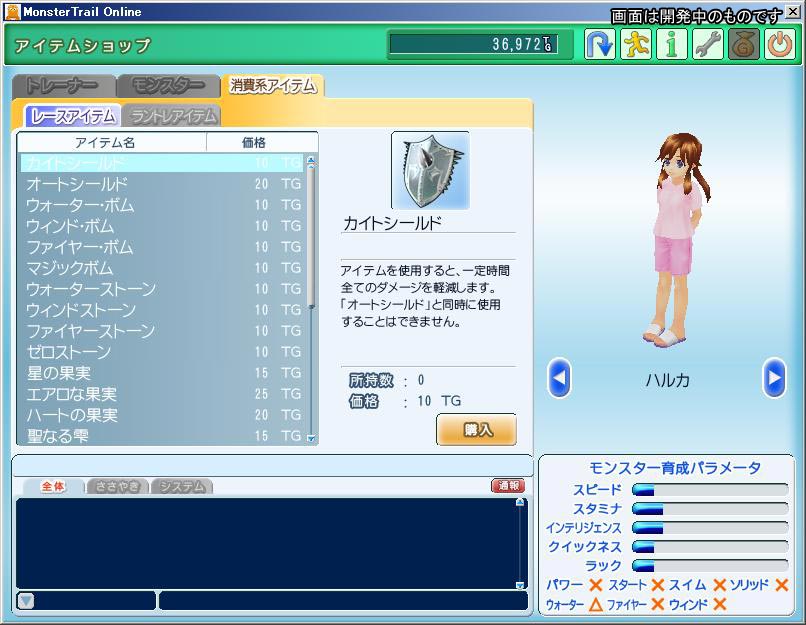Select the 星の果実 item row
The image size is (806, 625).
tap(163, 373)
